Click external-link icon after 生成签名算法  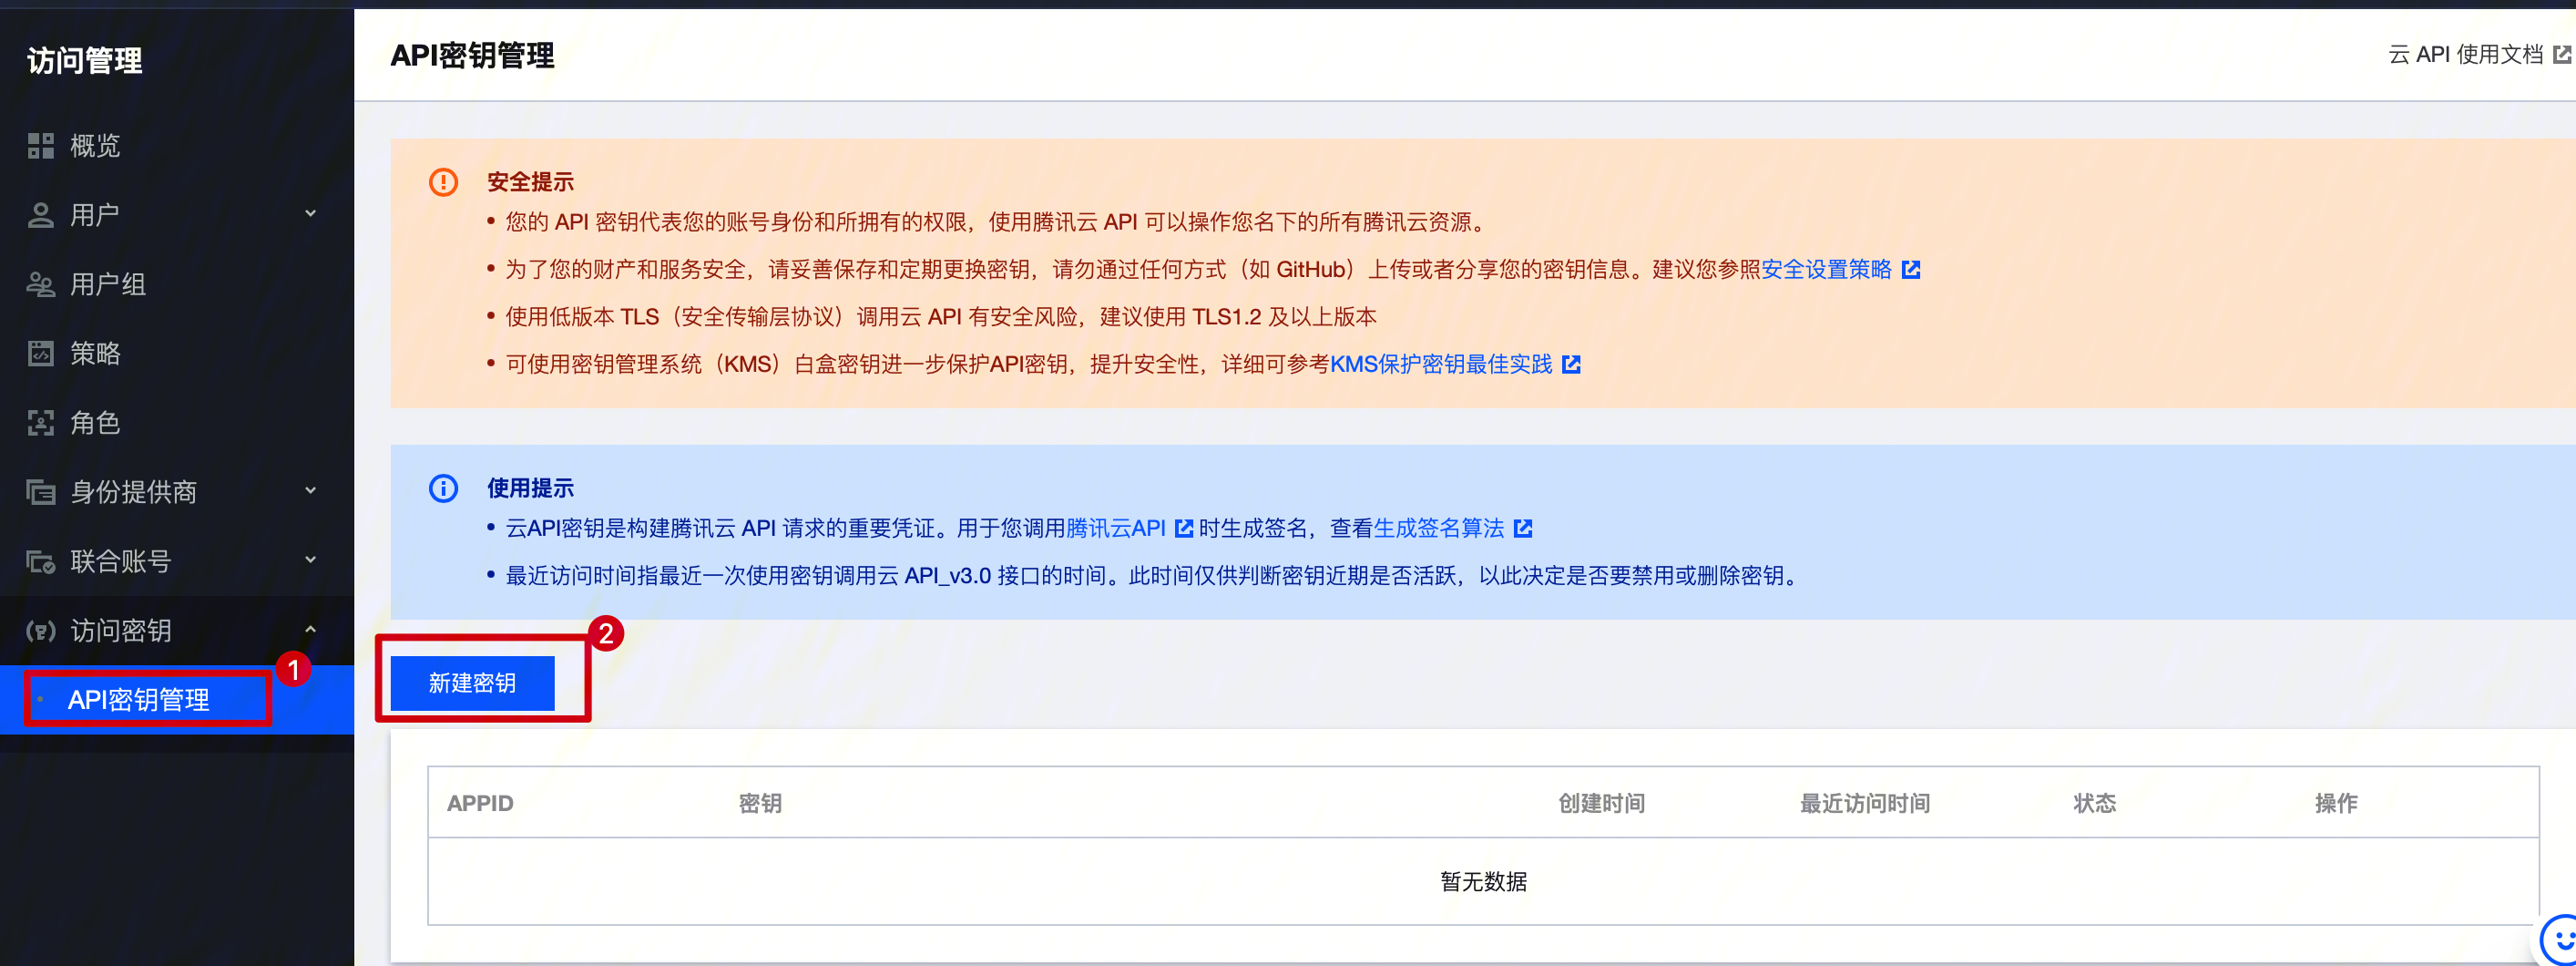click(x=1523, y=528)
